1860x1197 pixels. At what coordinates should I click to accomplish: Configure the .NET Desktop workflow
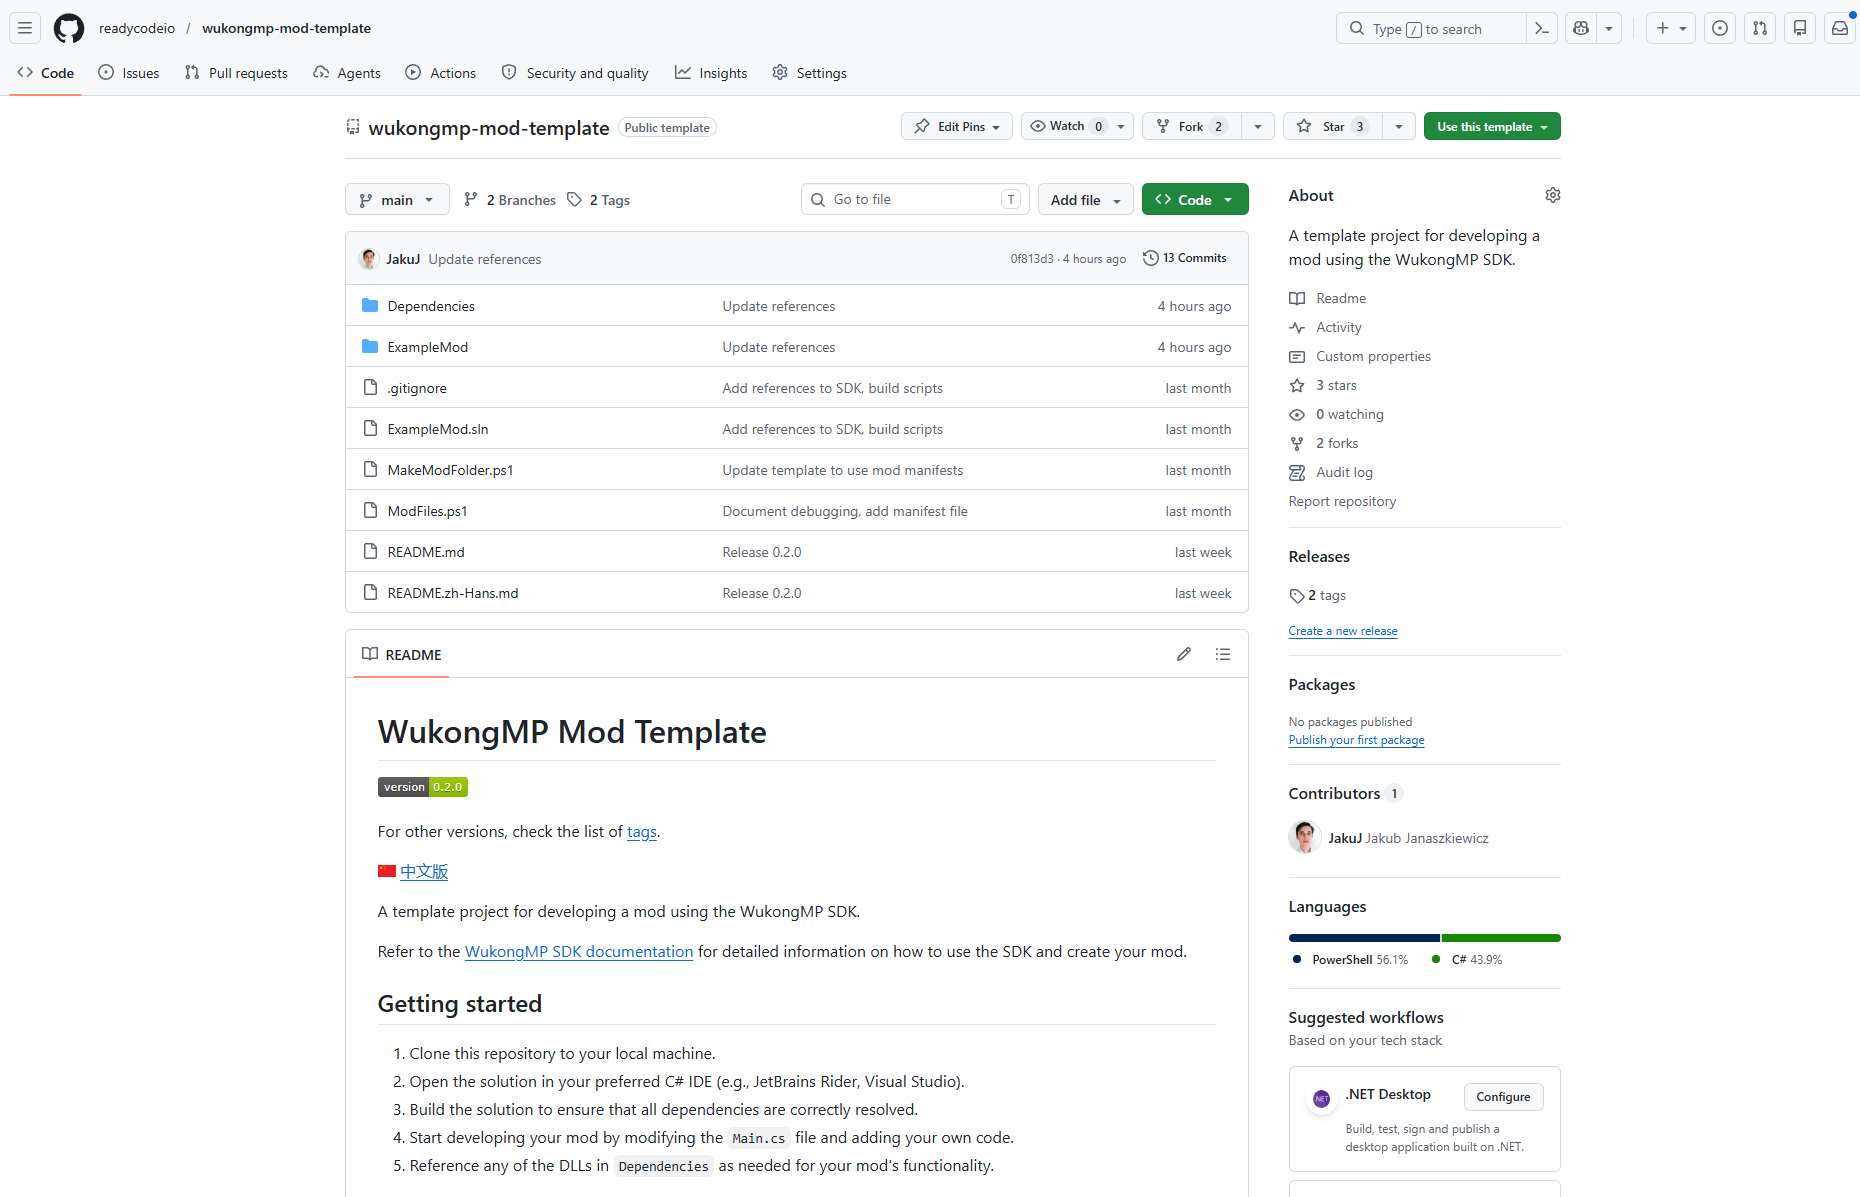pyautogui.click(x=1503, y=1097)
